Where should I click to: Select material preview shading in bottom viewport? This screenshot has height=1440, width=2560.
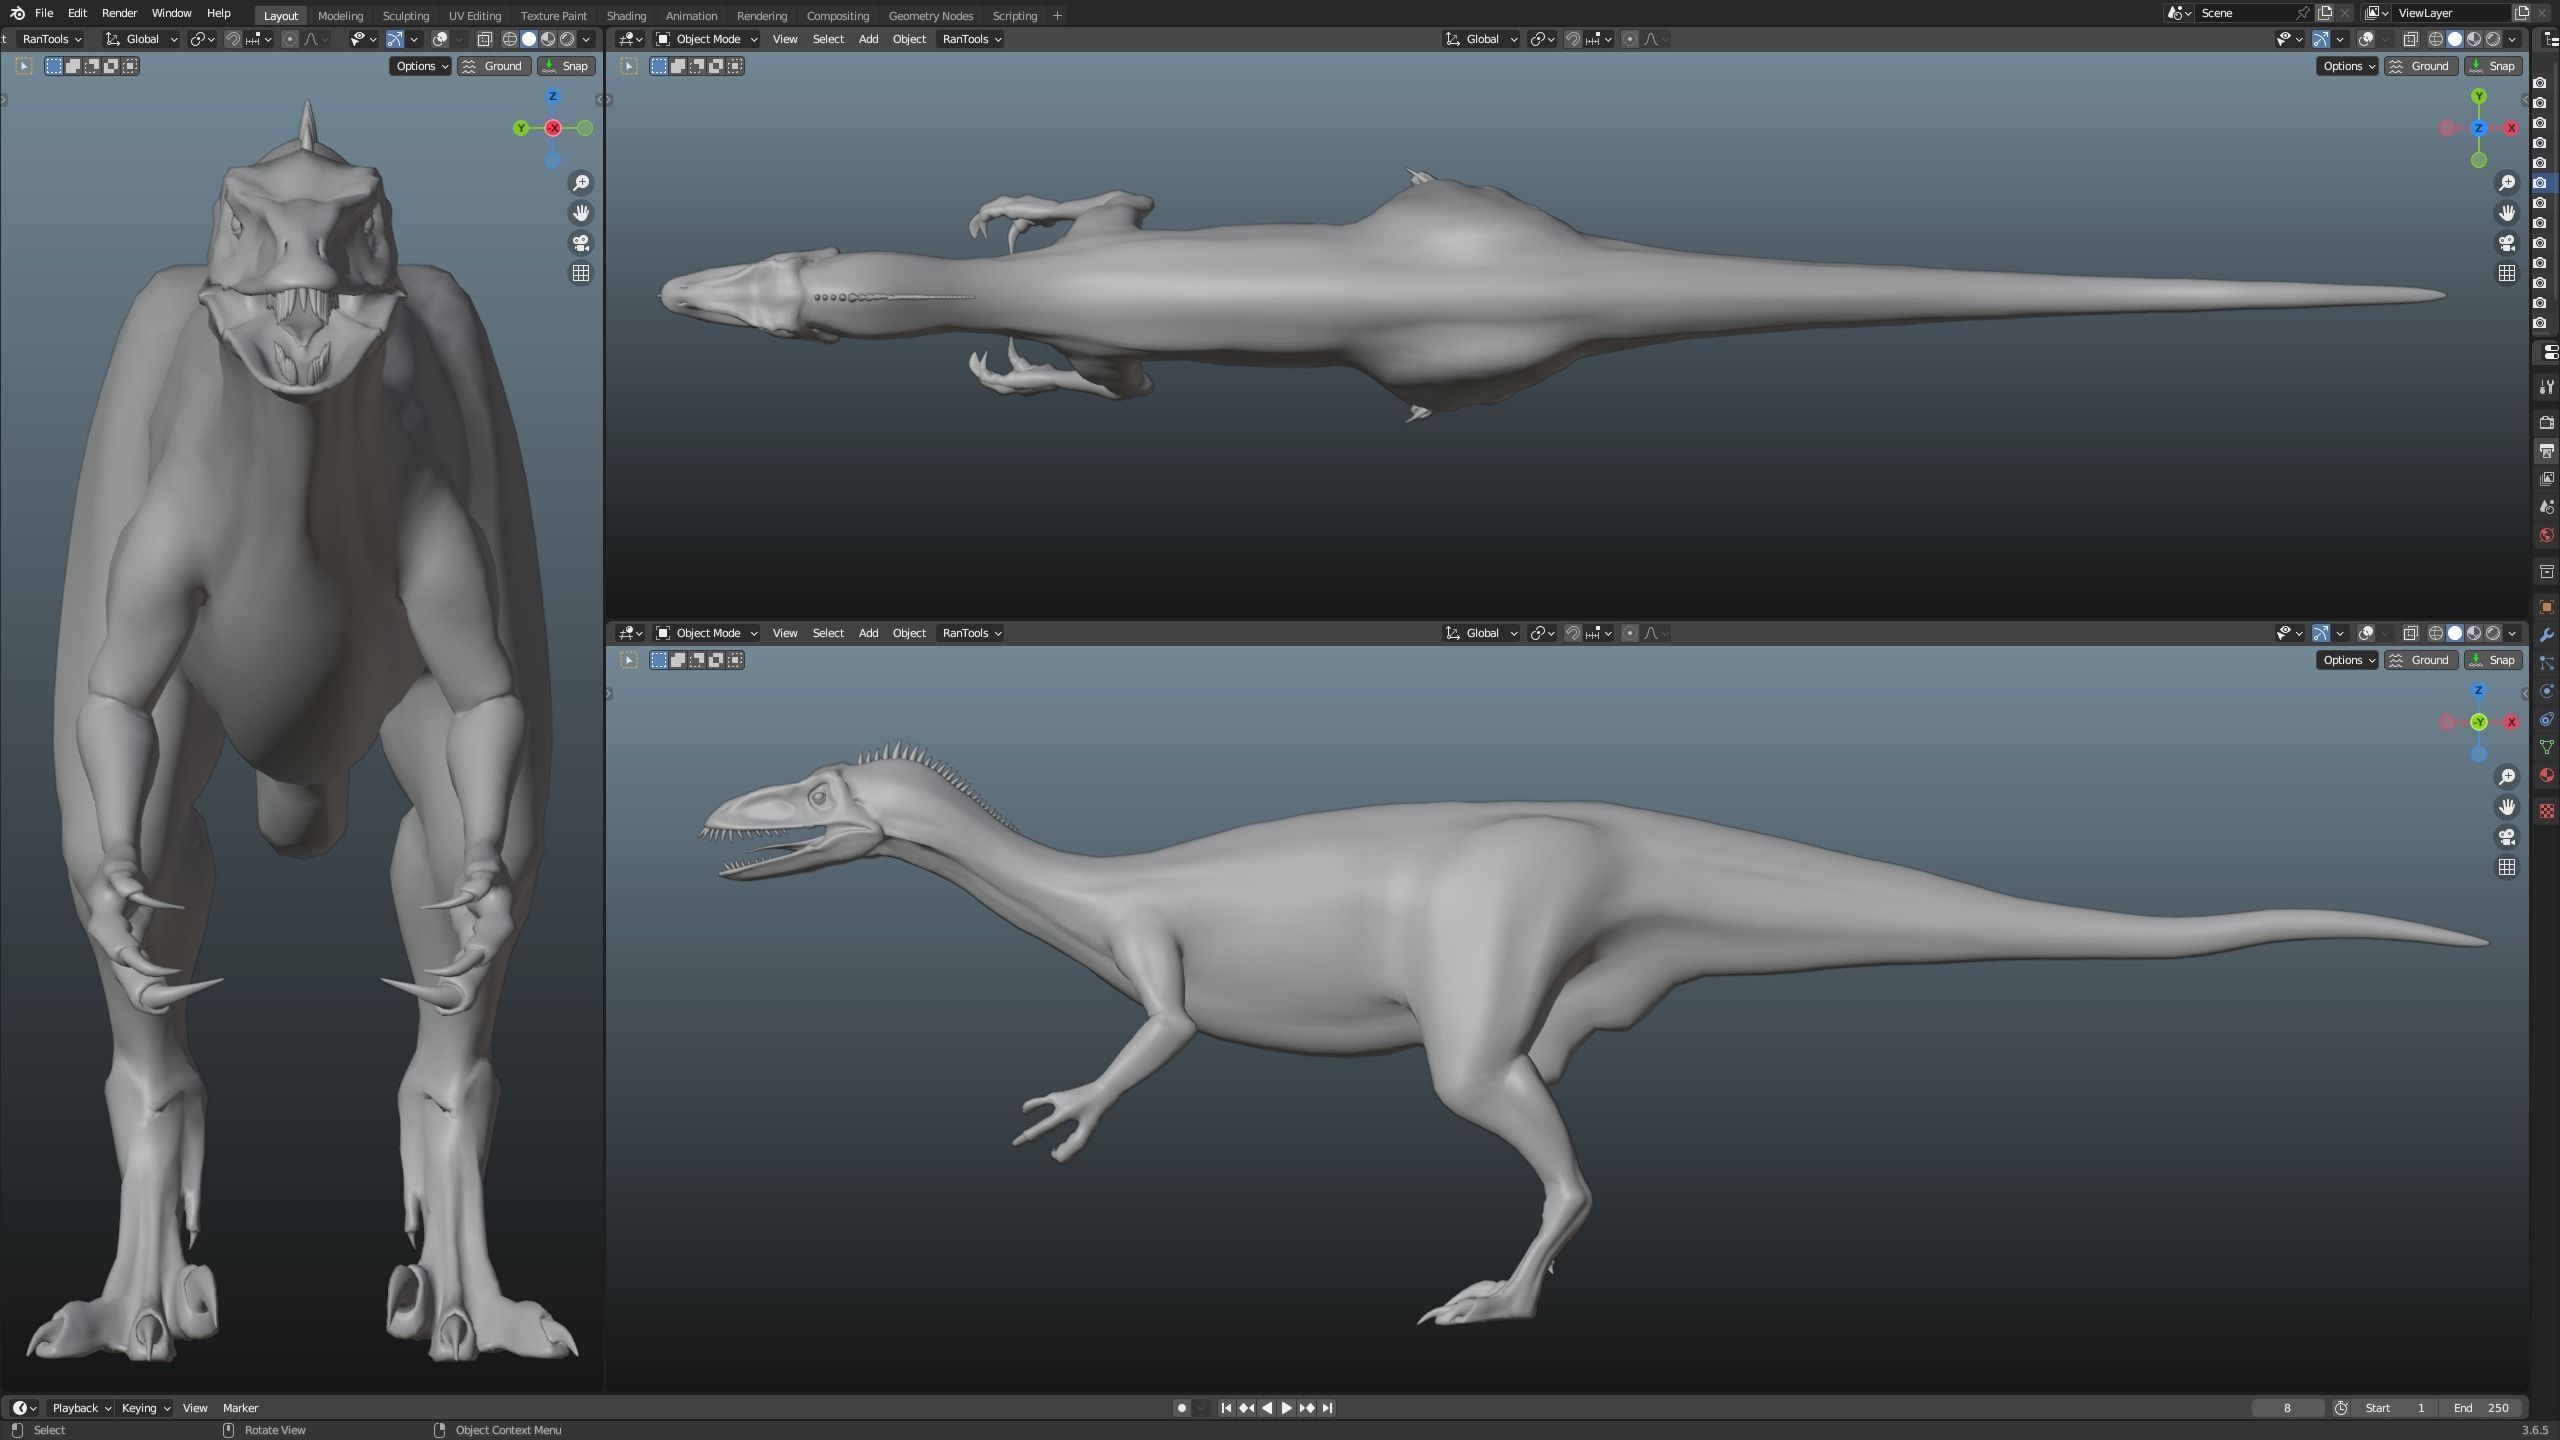click(x=2474, y=633)
